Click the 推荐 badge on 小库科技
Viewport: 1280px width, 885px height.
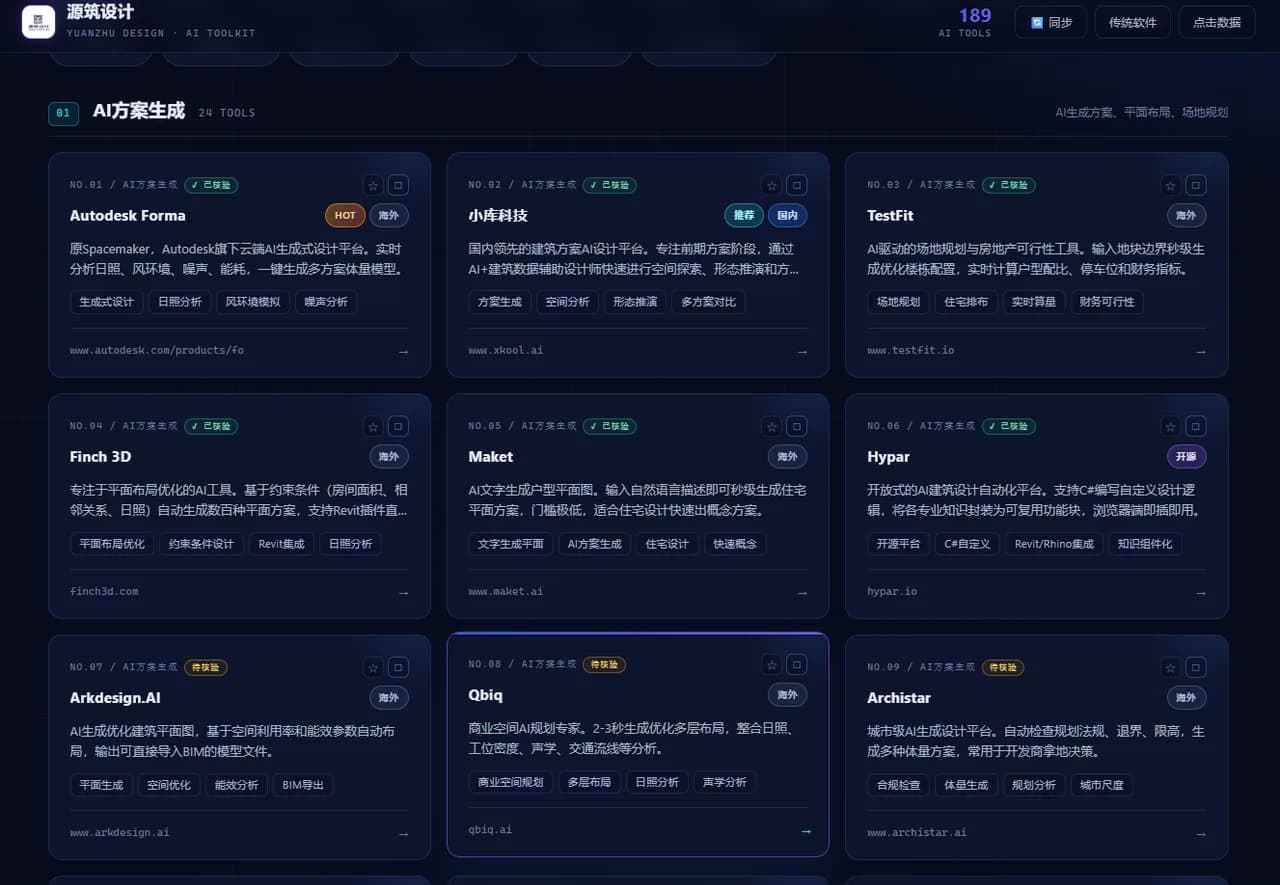[x=744, y=215]
